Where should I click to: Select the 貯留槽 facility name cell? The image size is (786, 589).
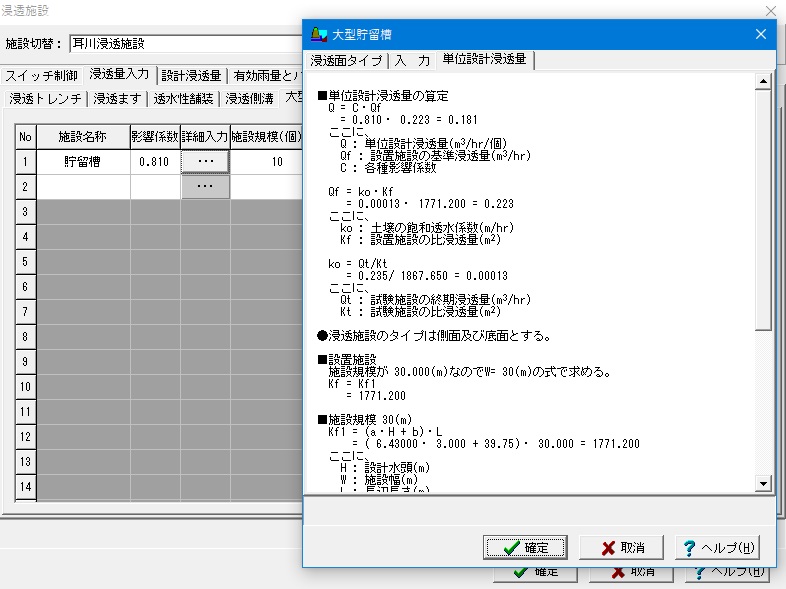83,161
